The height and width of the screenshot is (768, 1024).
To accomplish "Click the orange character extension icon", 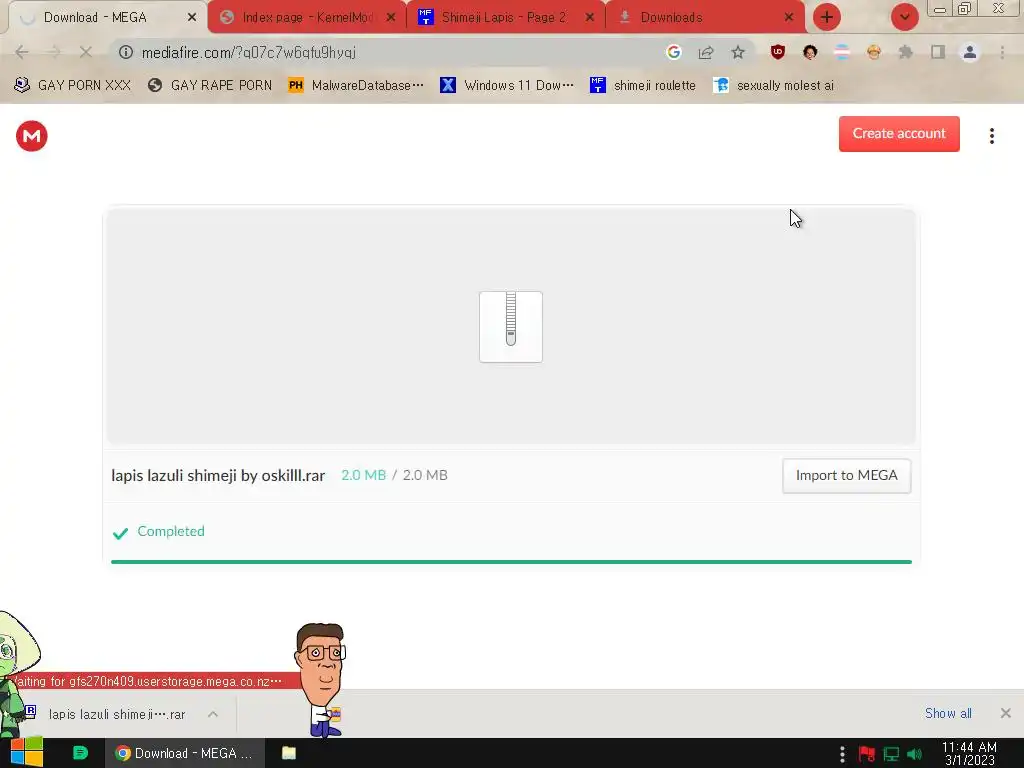I will pyautogui.click(x=874, y=52).
